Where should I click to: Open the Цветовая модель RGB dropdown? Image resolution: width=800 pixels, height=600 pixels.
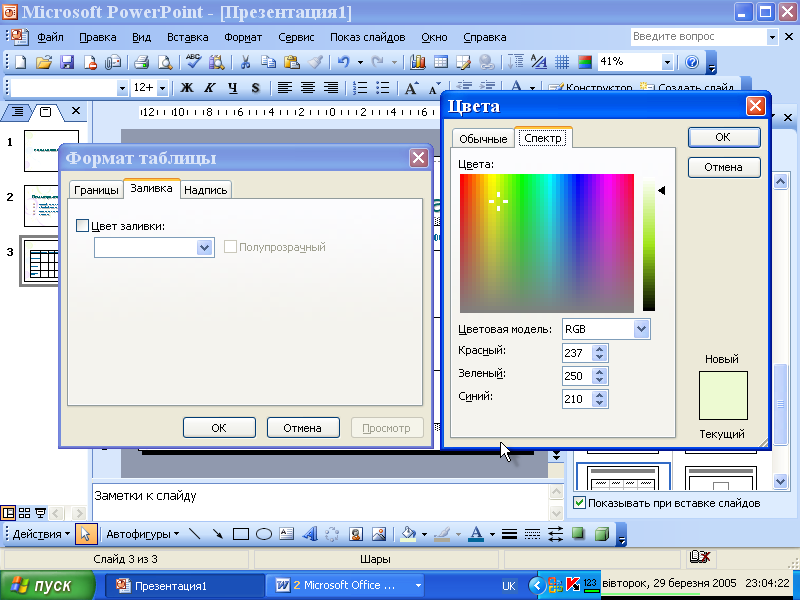tap(641, 329)
